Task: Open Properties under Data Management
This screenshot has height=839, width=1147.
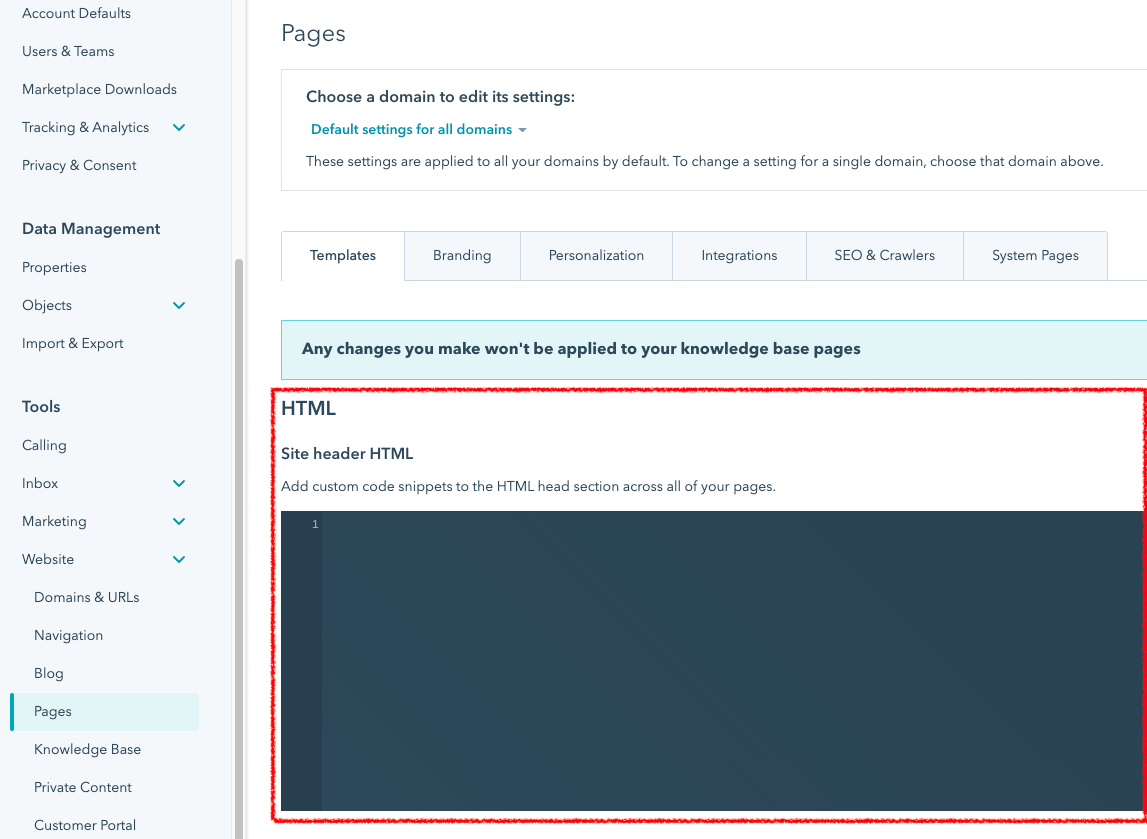Action: click(54, 267)
